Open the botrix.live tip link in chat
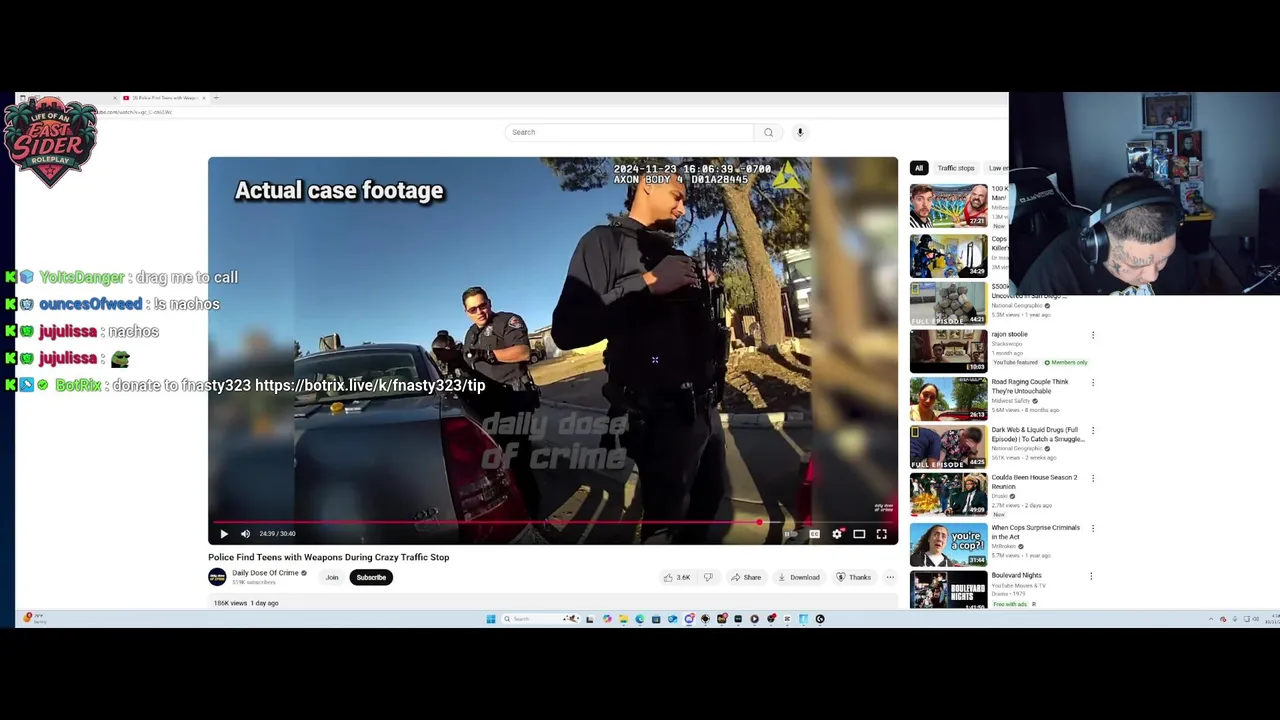This screenshot has width=1280, height=720. pyautogui.click(x=370, y=385)
